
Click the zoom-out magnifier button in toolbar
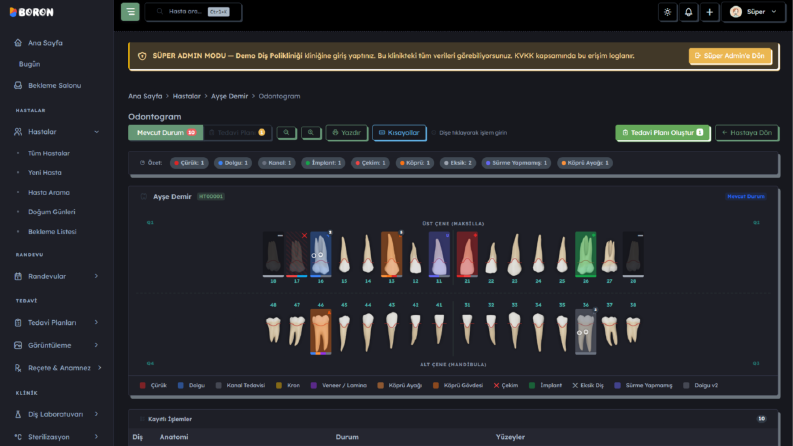286,132
